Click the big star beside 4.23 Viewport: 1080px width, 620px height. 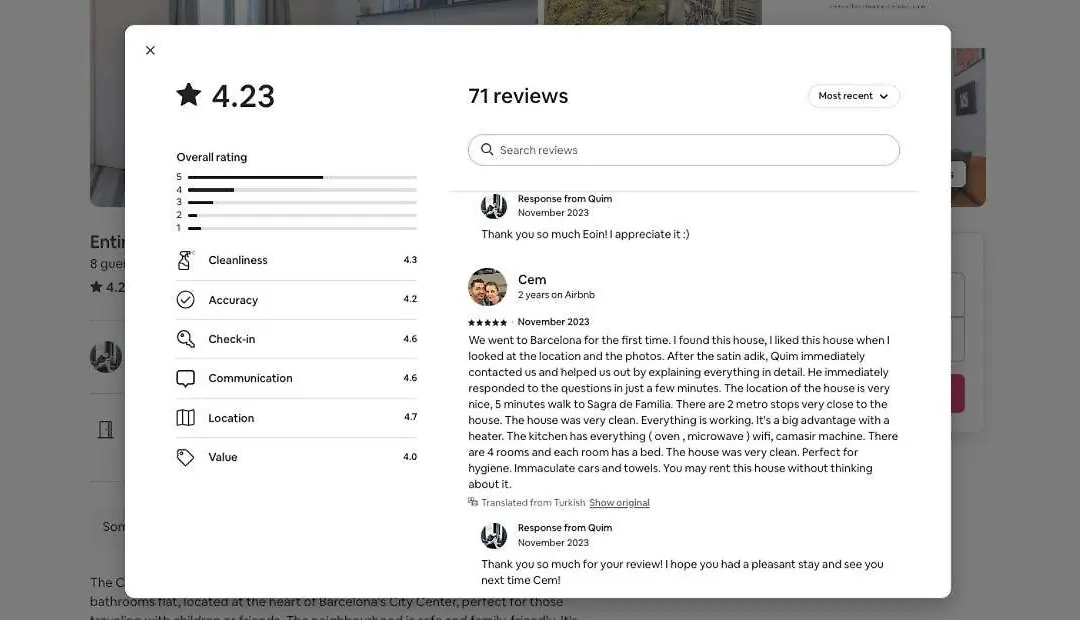click(x=189, y=94)
